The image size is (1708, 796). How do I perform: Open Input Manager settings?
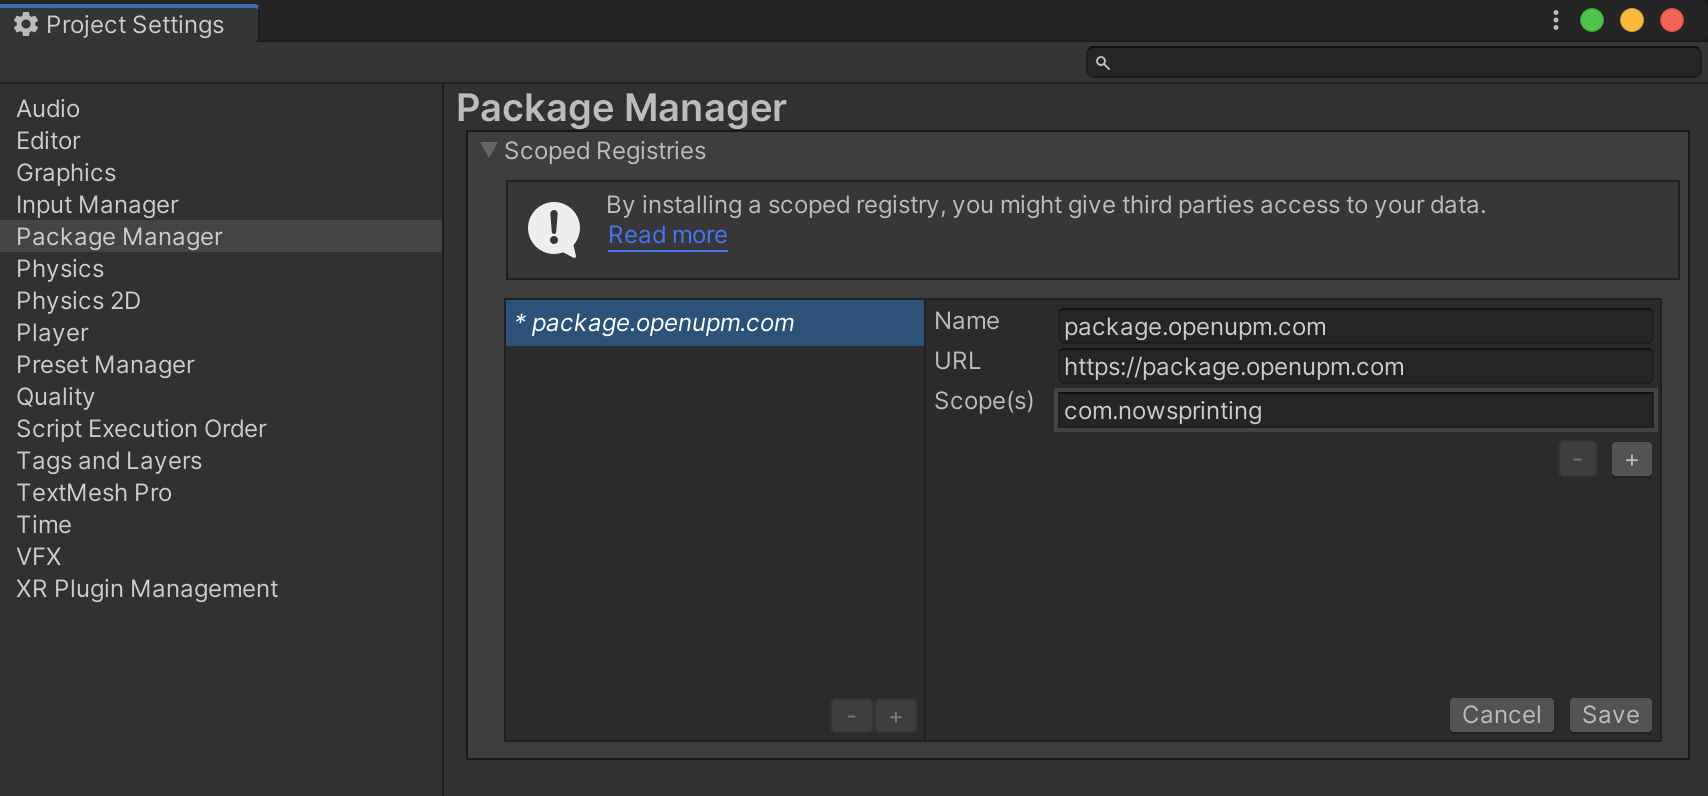(221, 204)
